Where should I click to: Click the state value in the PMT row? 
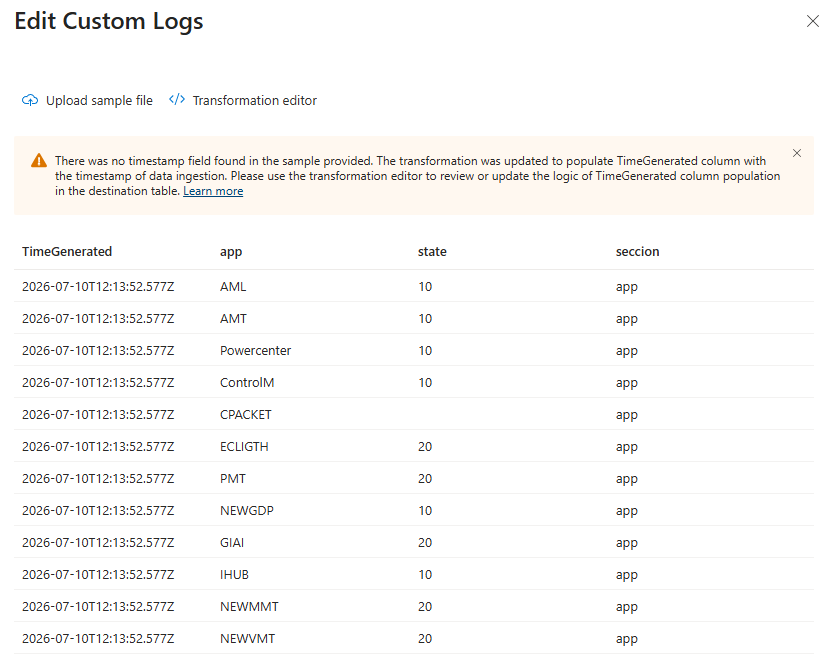click(x=425, y=479)
